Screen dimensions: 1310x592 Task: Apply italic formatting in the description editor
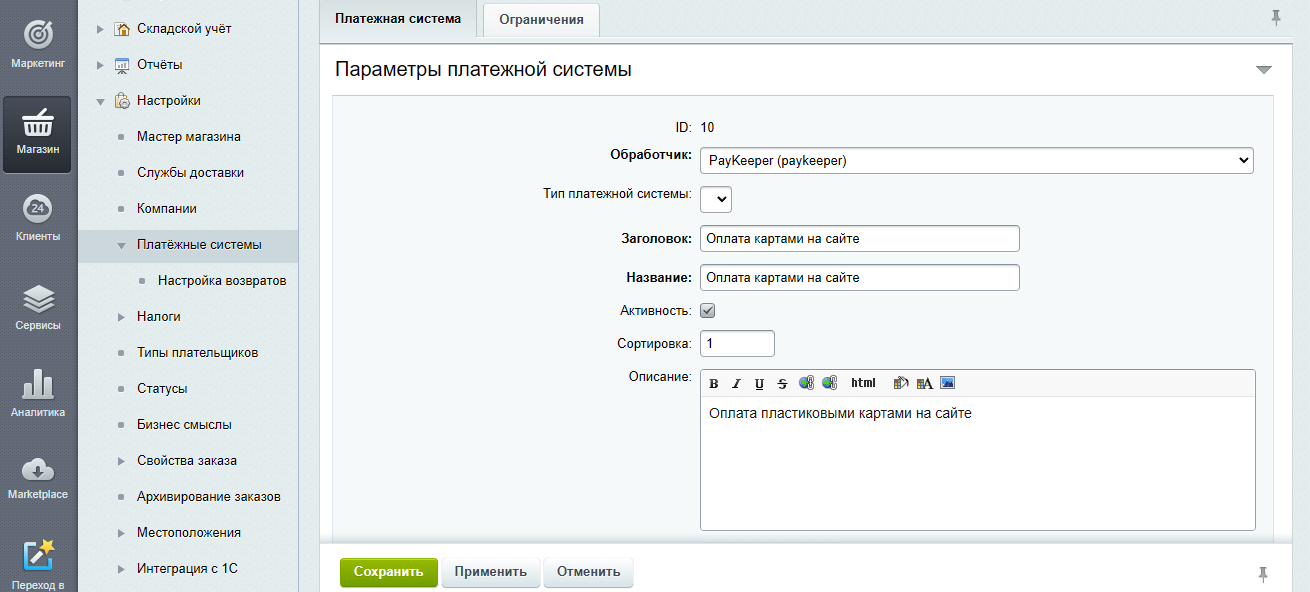(x=737, y=384)
